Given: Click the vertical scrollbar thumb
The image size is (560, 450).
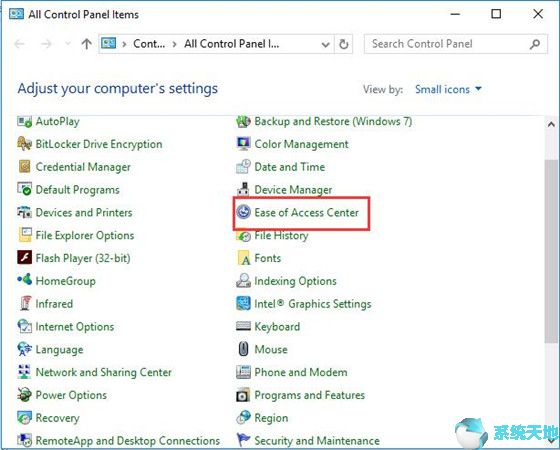Looking at the screenshot, I should tap(551, 252).
